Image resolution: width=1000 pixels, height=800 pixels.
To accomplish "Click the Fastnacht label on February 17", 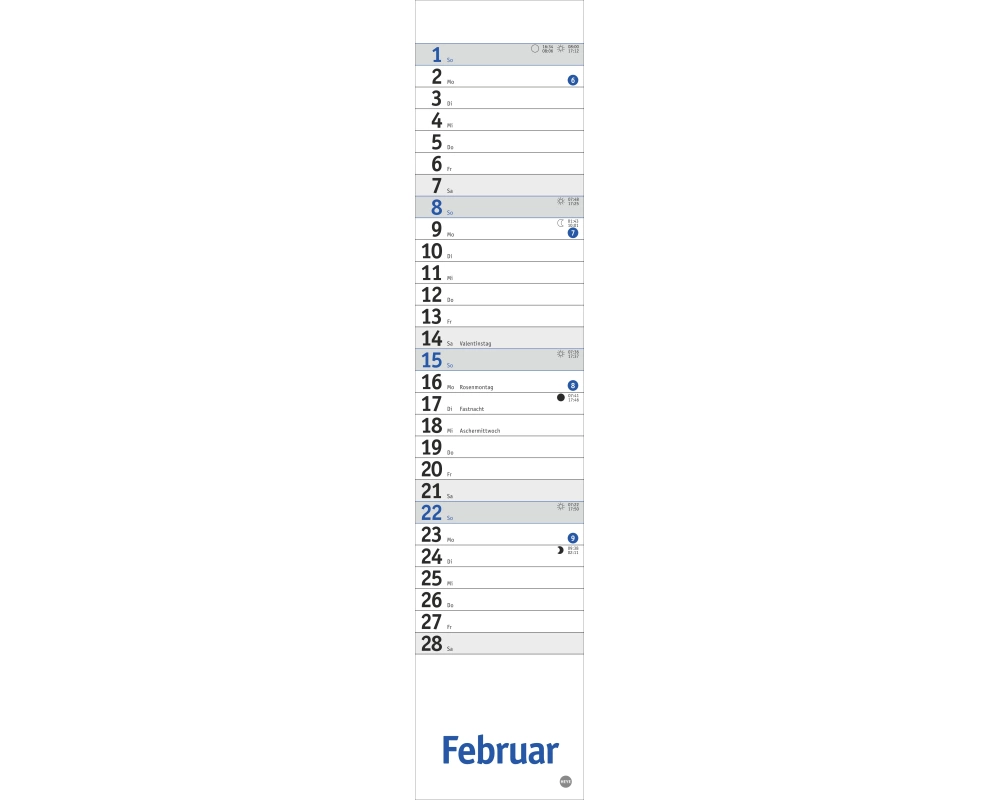I will (x=470, y=409).
